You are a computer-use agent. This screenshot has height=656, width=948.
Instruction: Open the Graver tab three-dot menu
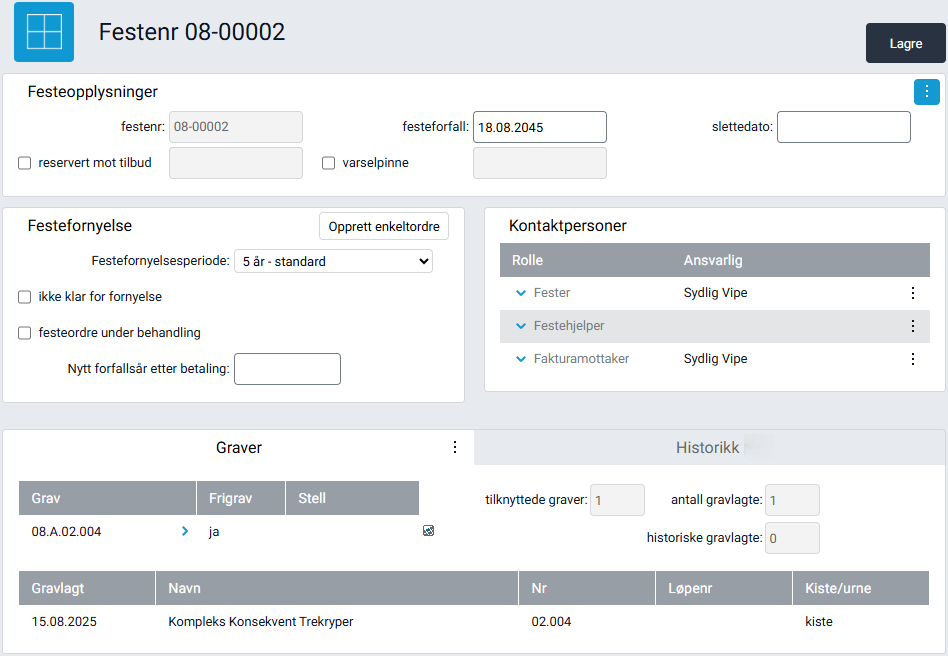coord(455,447)
